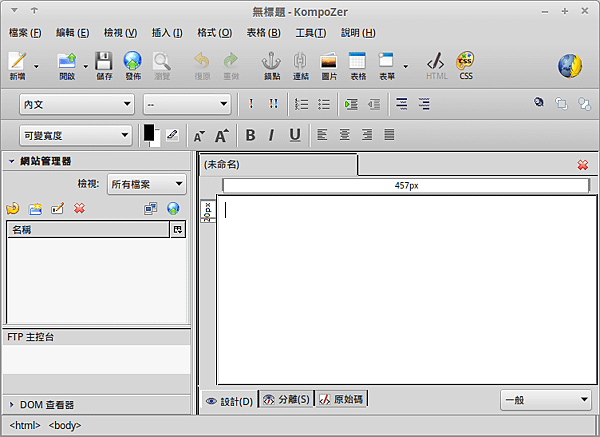Open the 一般 mode dropdown
This screenshot has height=437, width=600.
point(546,400)
